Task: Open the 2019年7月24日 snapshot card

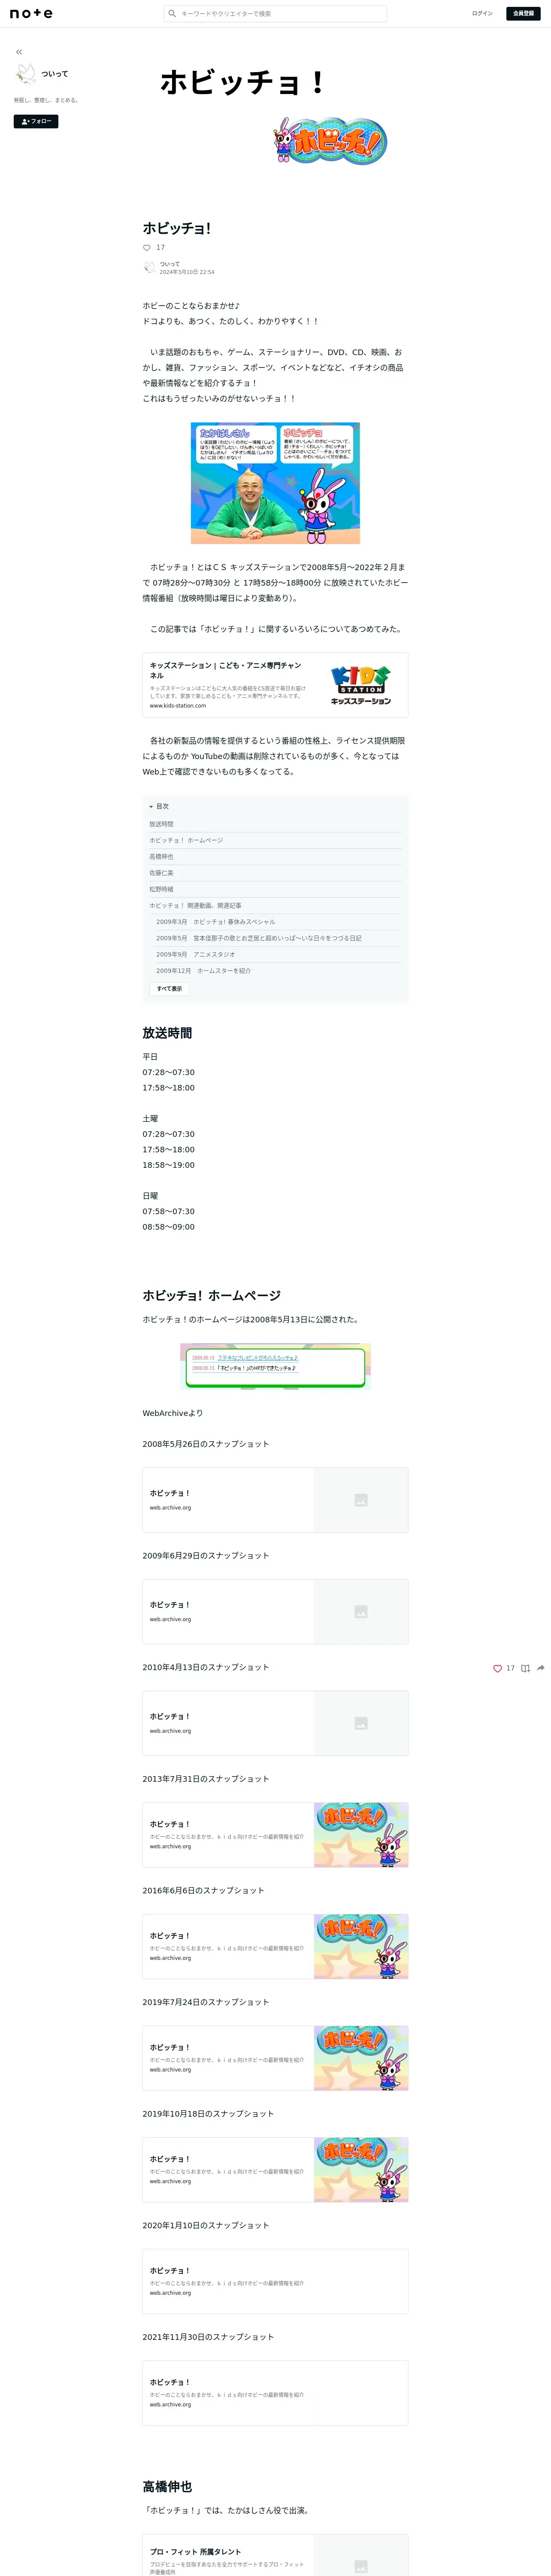Action: (275, 2058)
